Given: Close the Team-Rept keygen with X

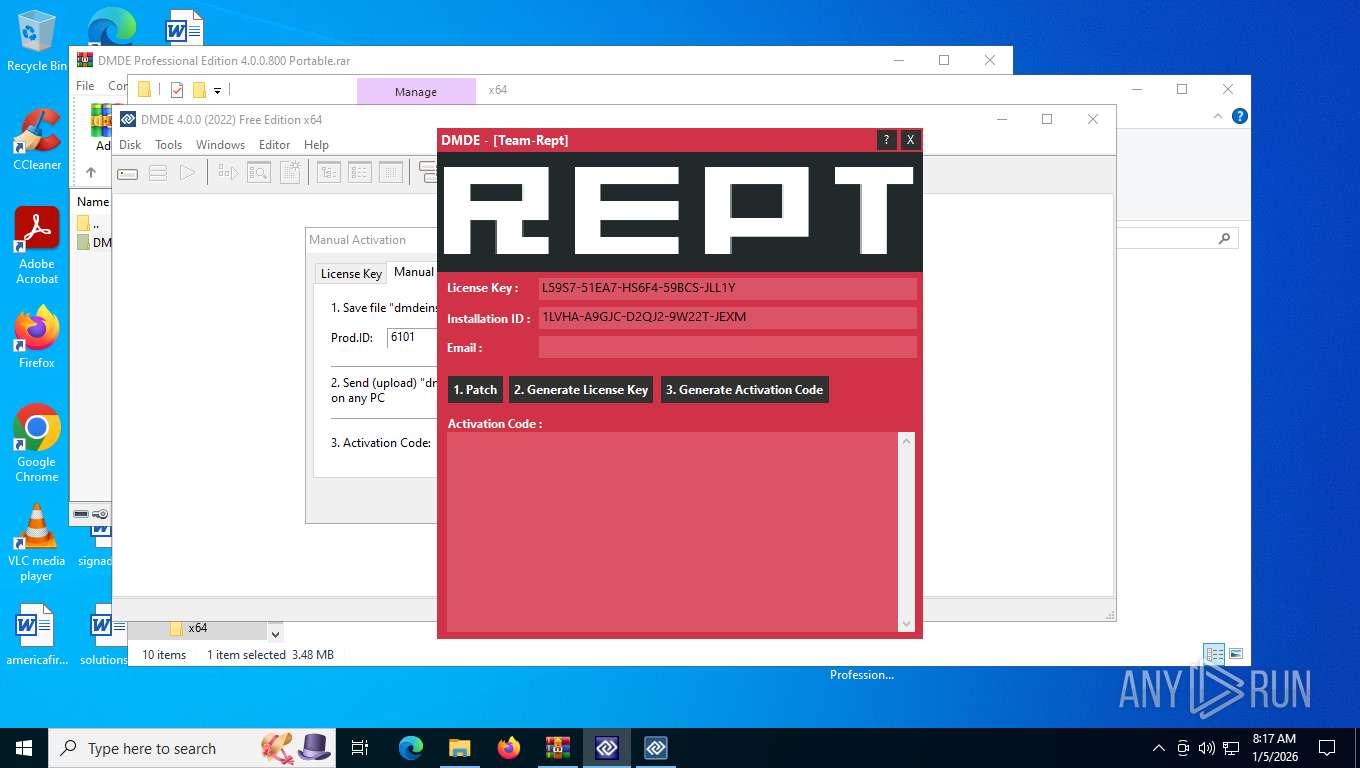Looking at the screenshot, I should (910, 140).
